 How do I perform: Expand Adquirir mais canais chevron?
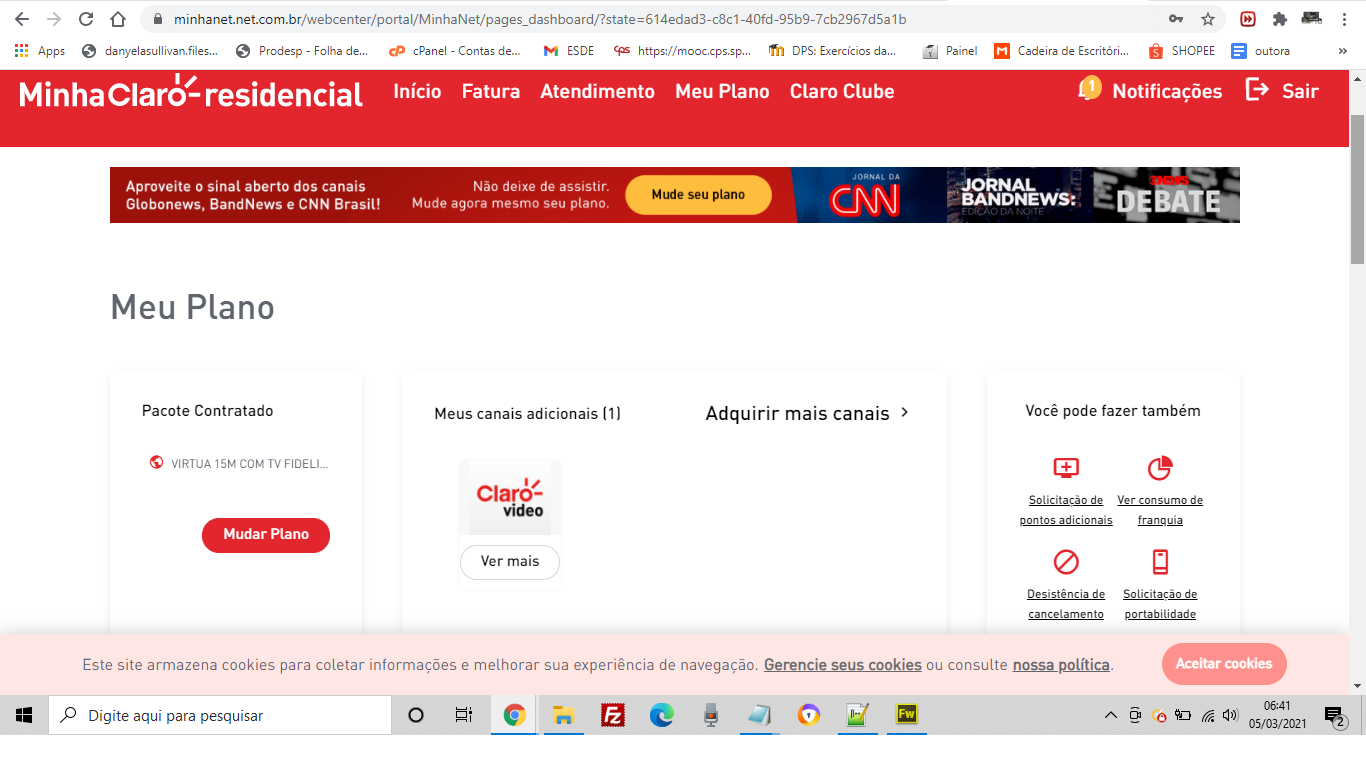click(x=905, y=412)
